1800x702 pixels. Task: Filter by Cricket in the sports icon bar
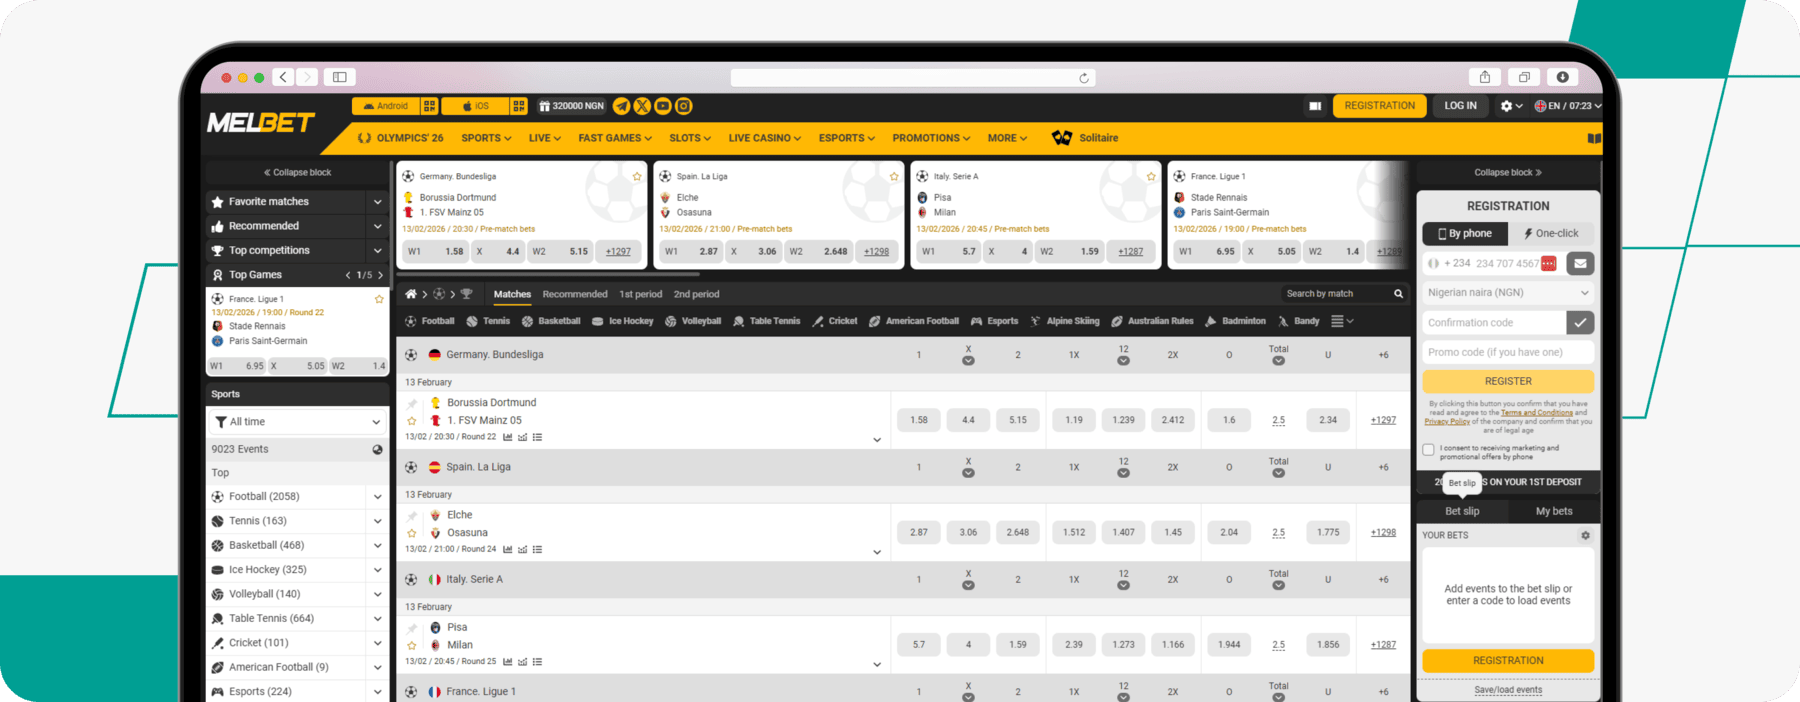point(835,321)
